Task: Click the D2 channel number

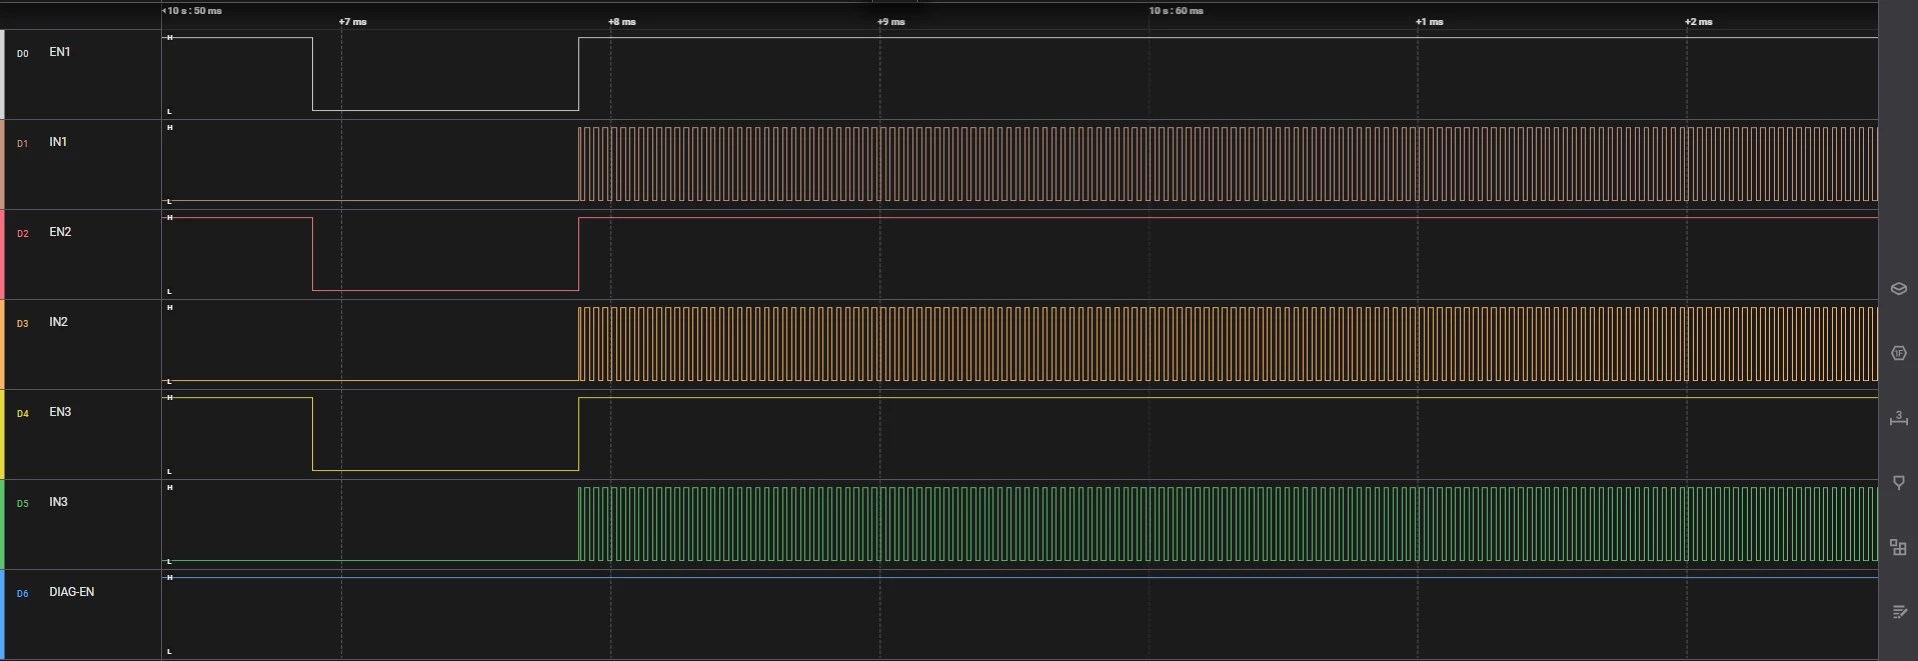Action: (x=23, y=234)
